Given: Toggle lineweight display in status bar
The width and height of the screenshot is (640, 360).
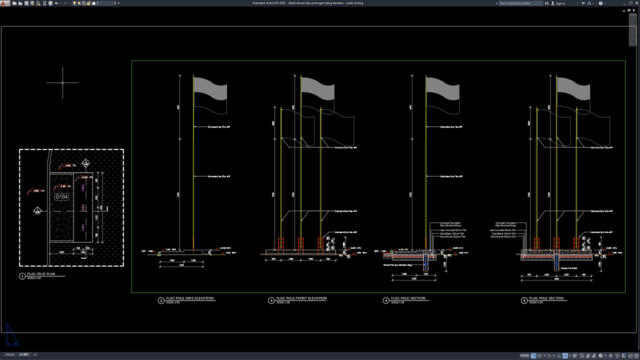Looking at the screenshot, I should coord(575,356).
